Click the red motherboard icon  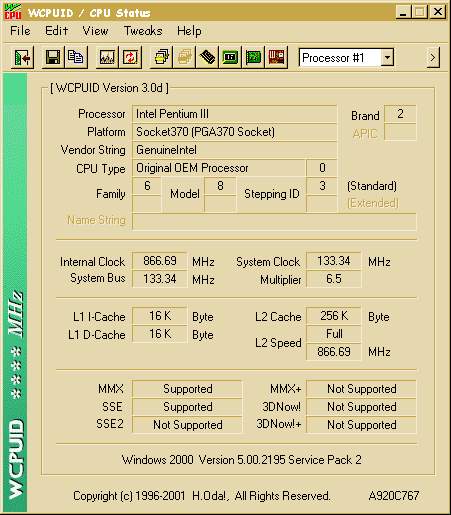[276, 57]
